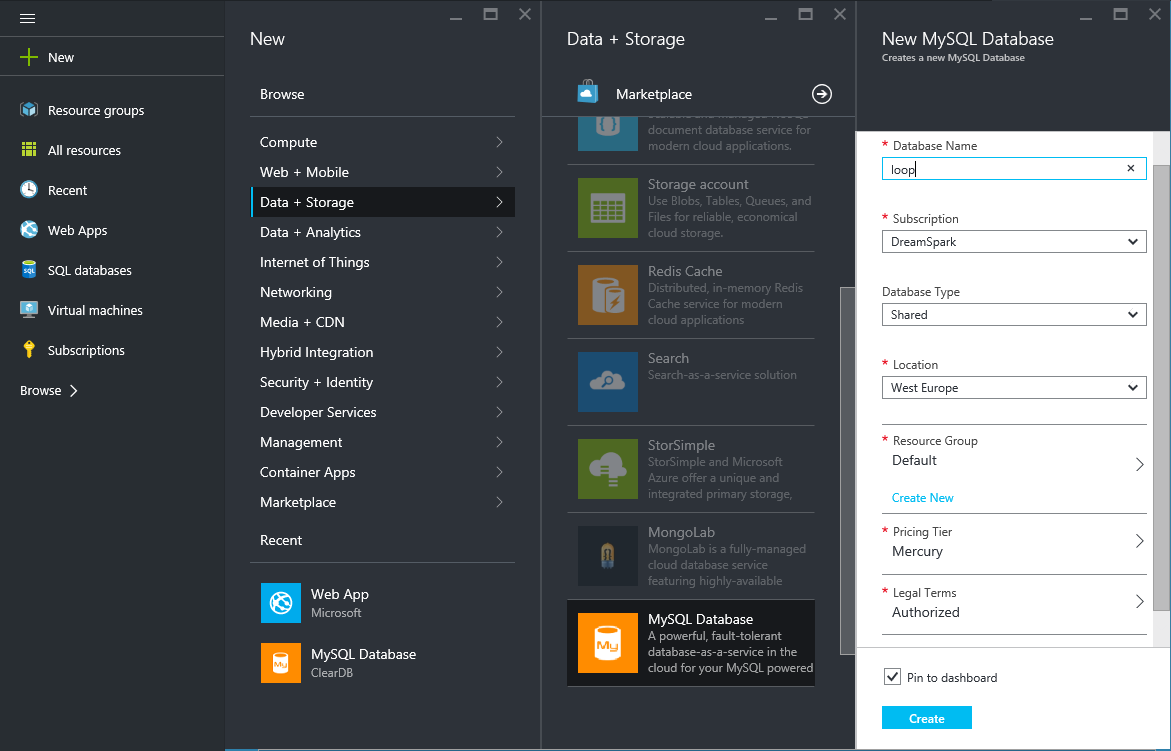The image size is (1171, 751).
Task: Clear the Database Name field with the x
Action: pyautogui.click(x=1130, y=168)
